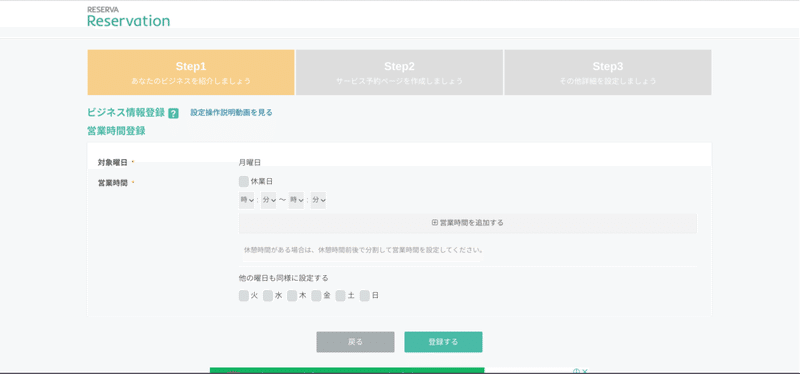Screen dimensions: 800x374
Task: Tick the 火 weekday checkbox
Action: pyautogui.click(x=244, y=295)
